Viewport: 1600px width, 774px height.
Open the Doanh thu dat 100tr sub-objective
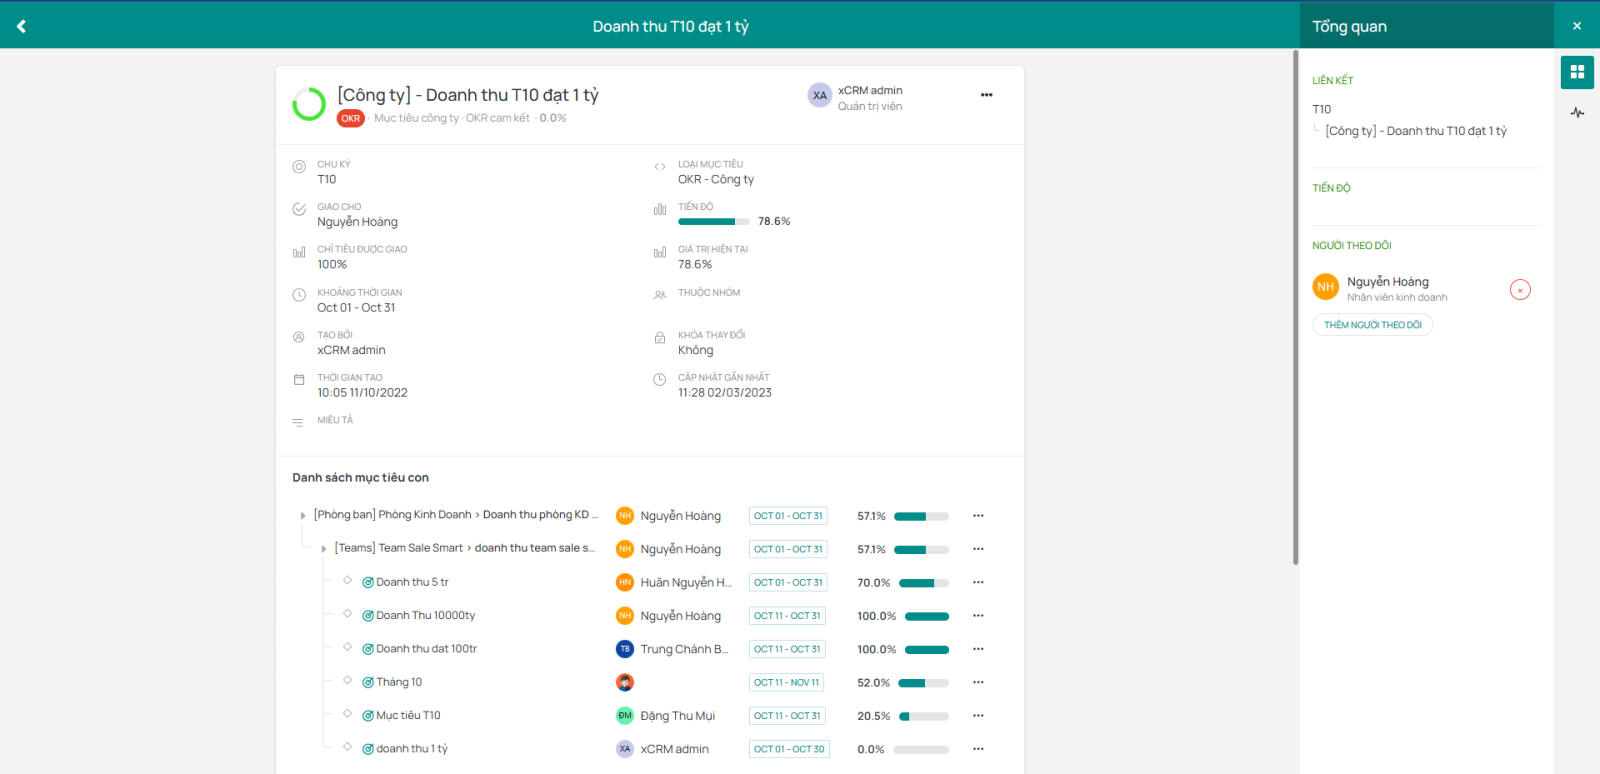[426, 649]
